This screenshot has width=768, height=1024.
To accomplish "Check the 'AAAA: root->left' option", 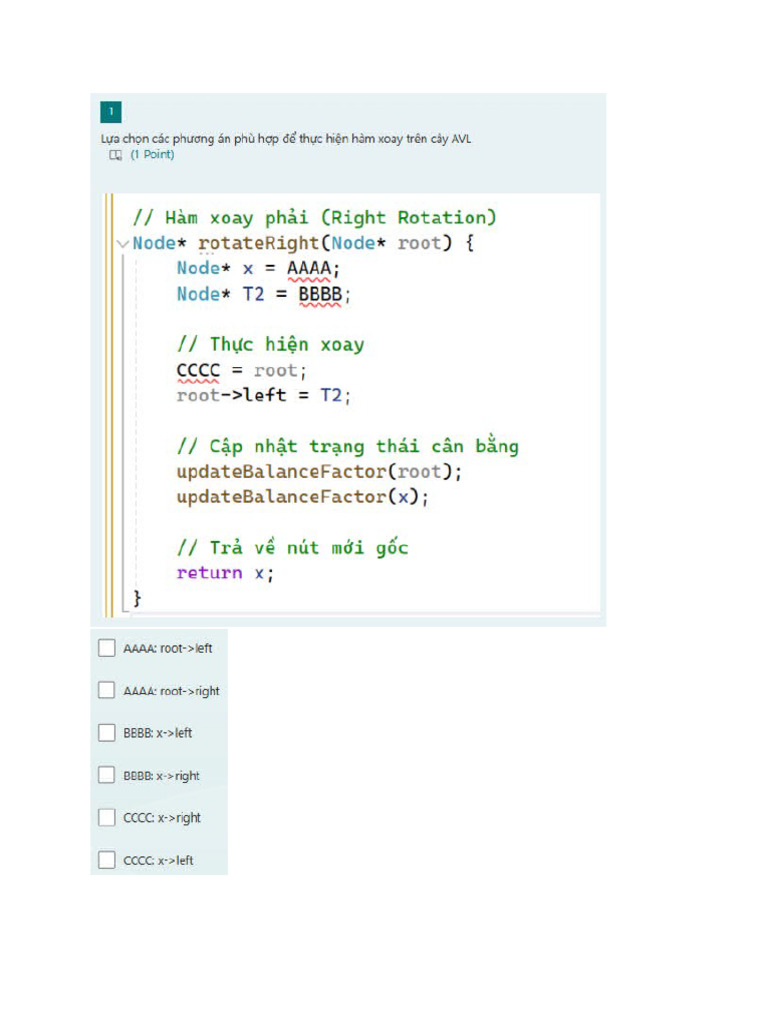I will [x=107, y=648].
